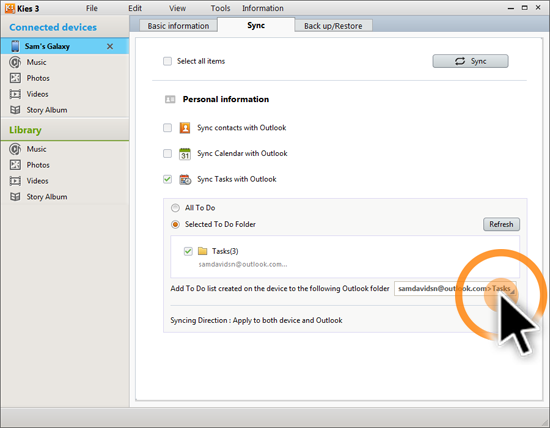Image resolution: width=550 pixels, height=428 pixels.
Task: Click the Sync button
Action: click(470, 61)
